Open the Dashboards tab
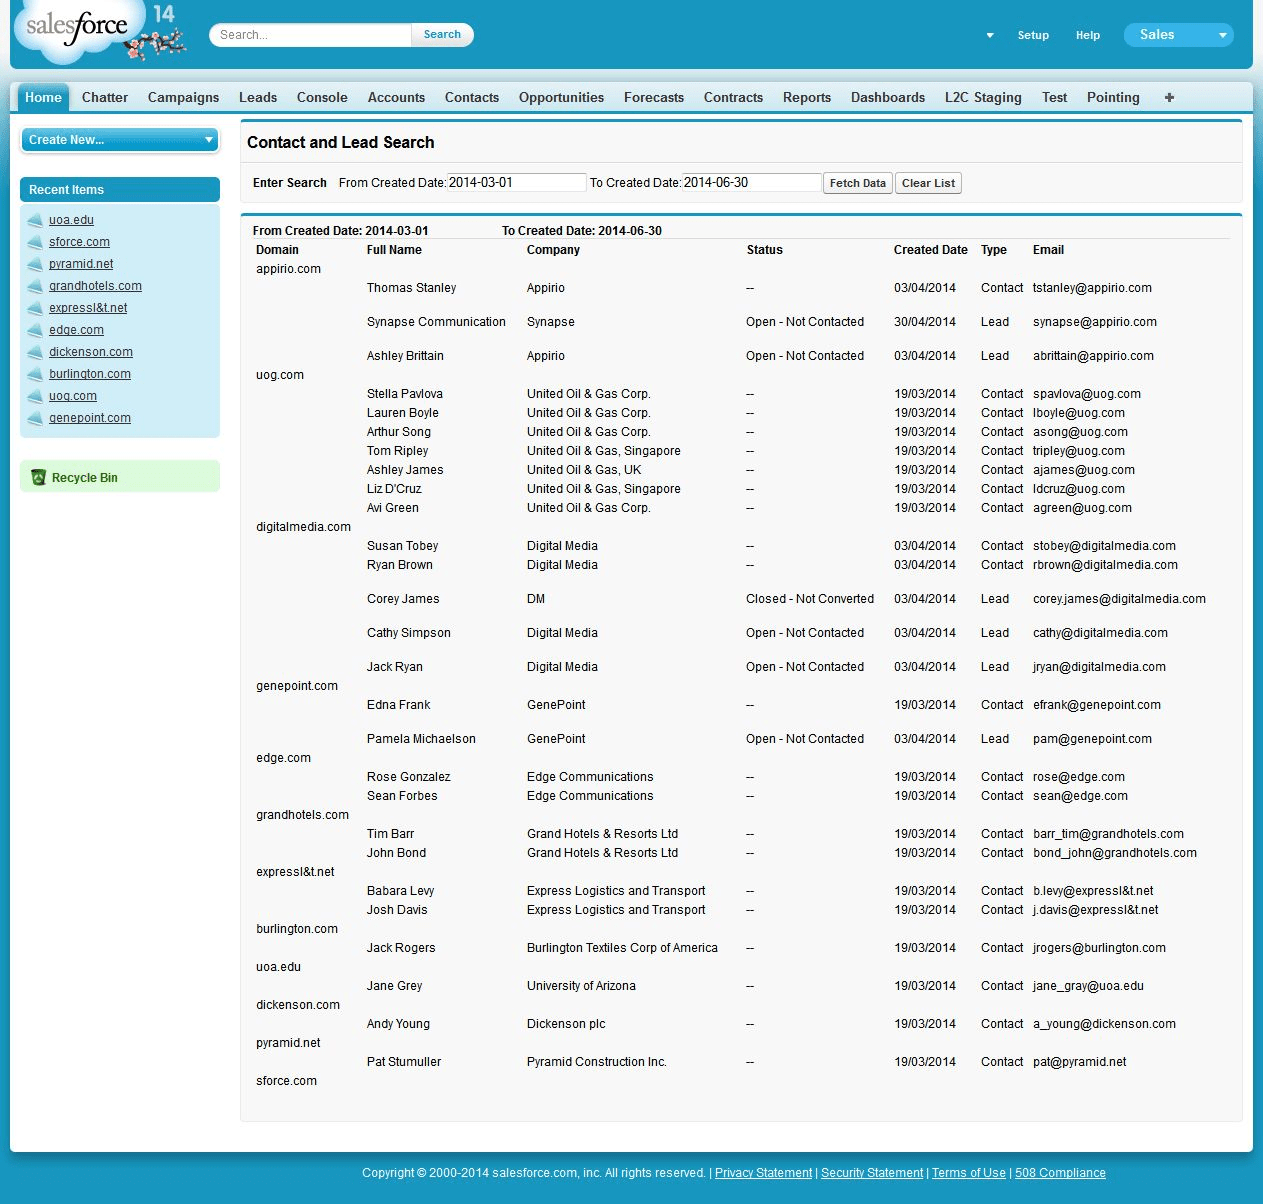 [x=888, y=97]
